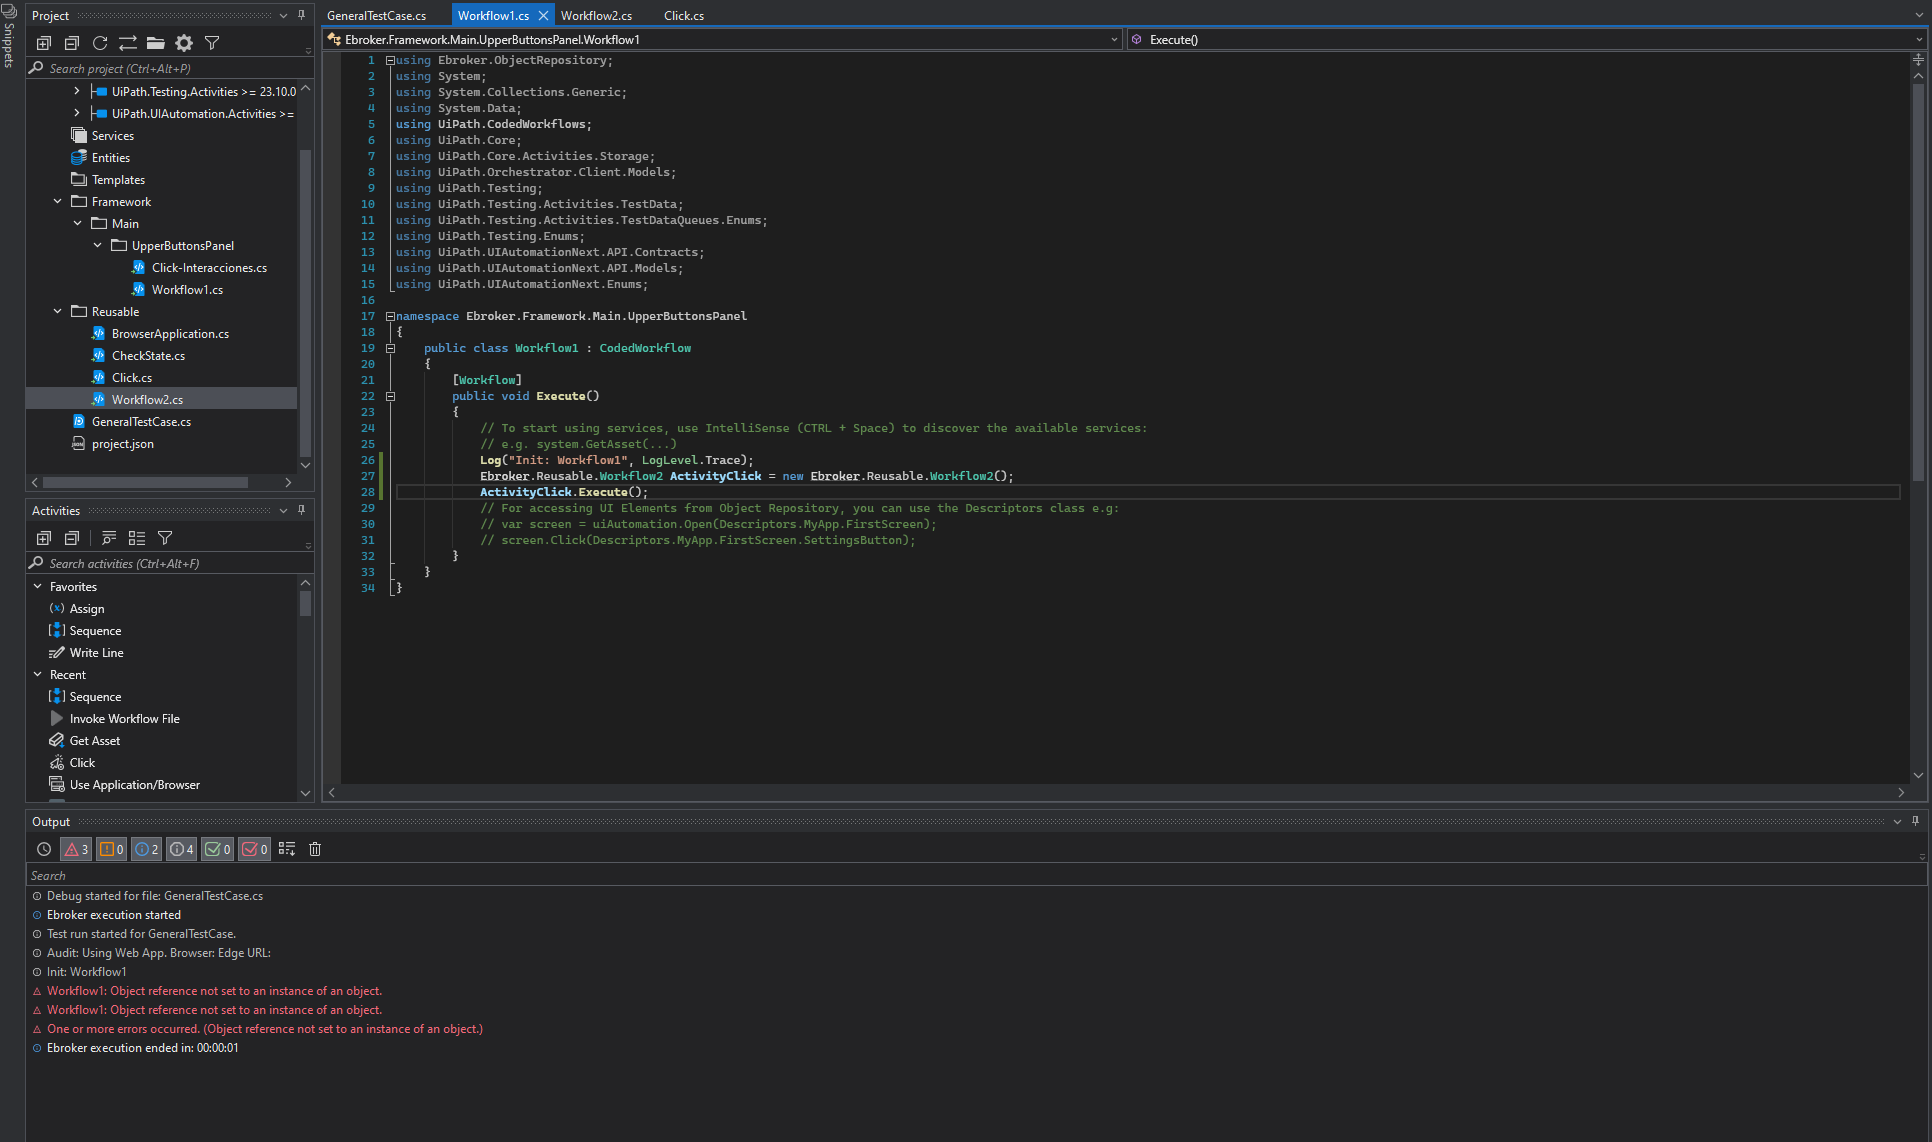Switch to the GeneralTestCase.cs tab
The width and height of the screenshot is (1932, 1142).
[376, 16]
